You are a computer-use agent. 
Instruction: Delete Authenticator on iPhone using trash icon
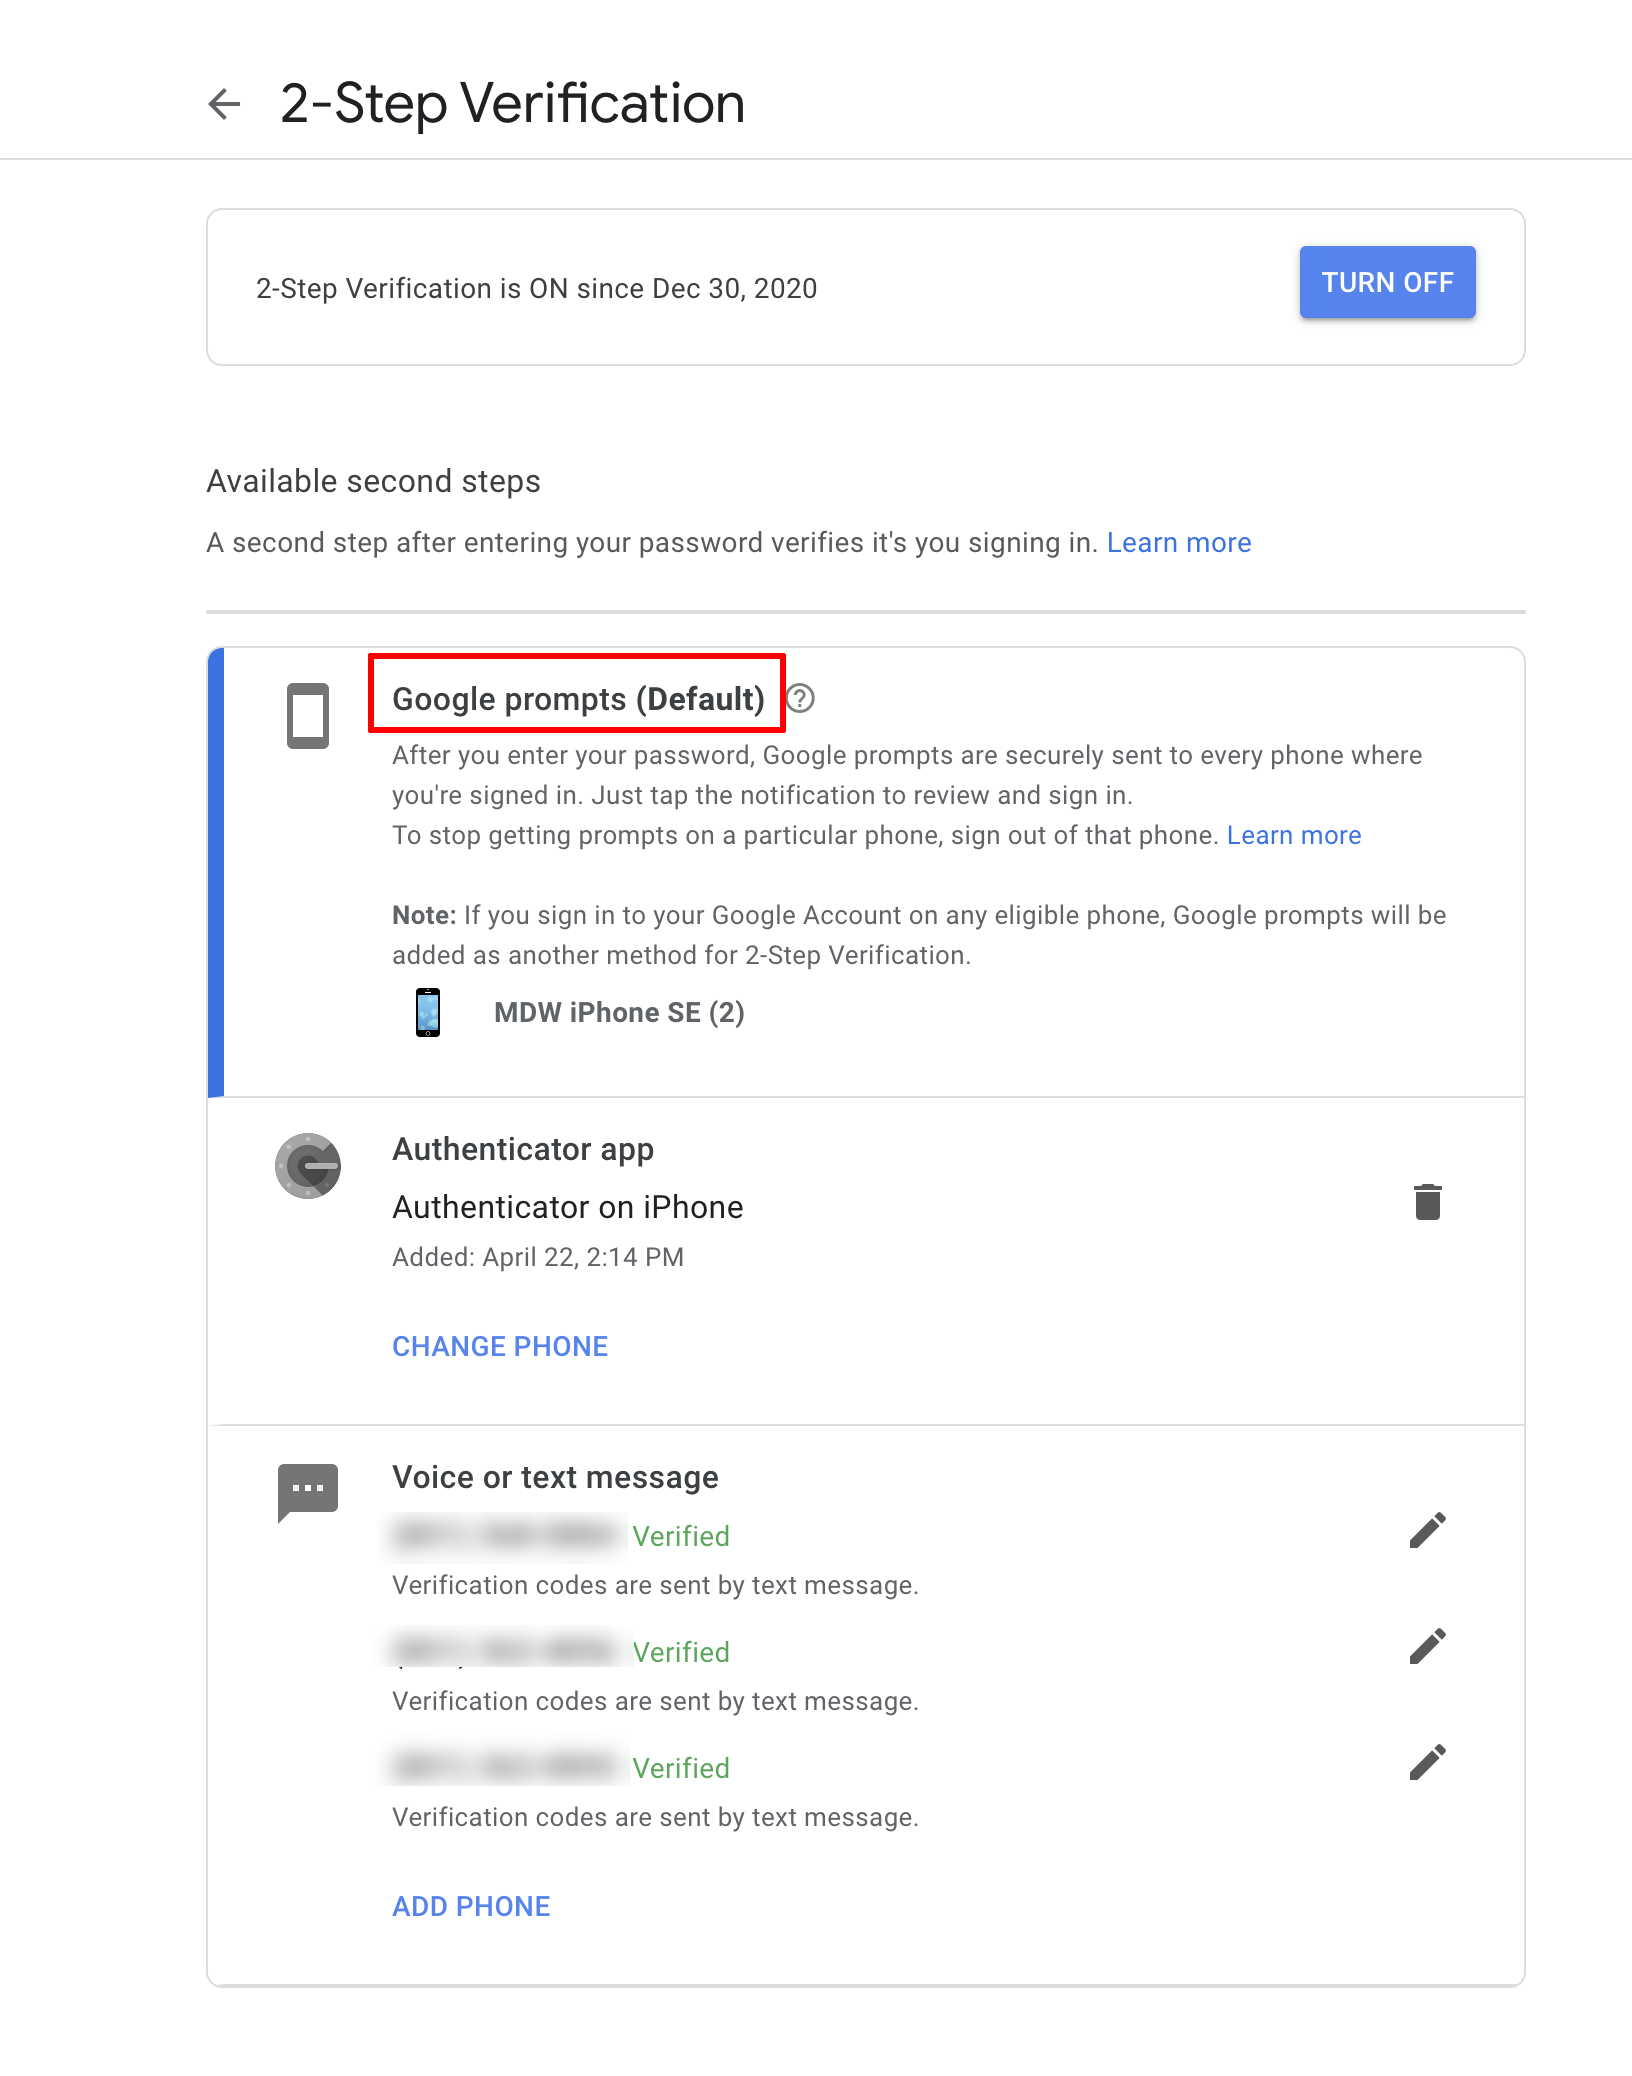(x=1428, y=1204)
